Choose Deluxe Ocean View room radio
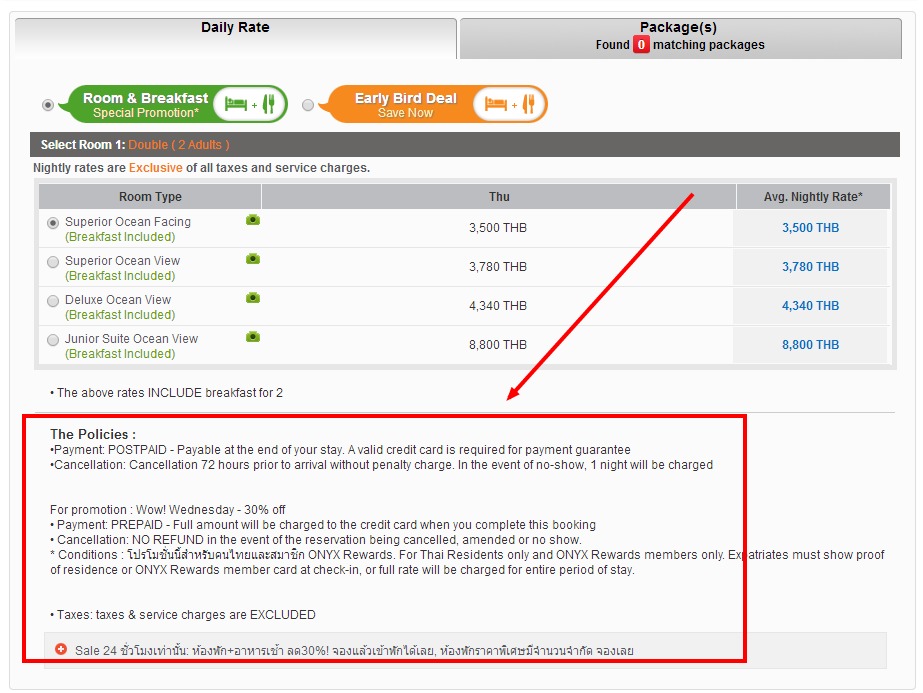Viewport: 923px width, 693px height. [53, 301]
